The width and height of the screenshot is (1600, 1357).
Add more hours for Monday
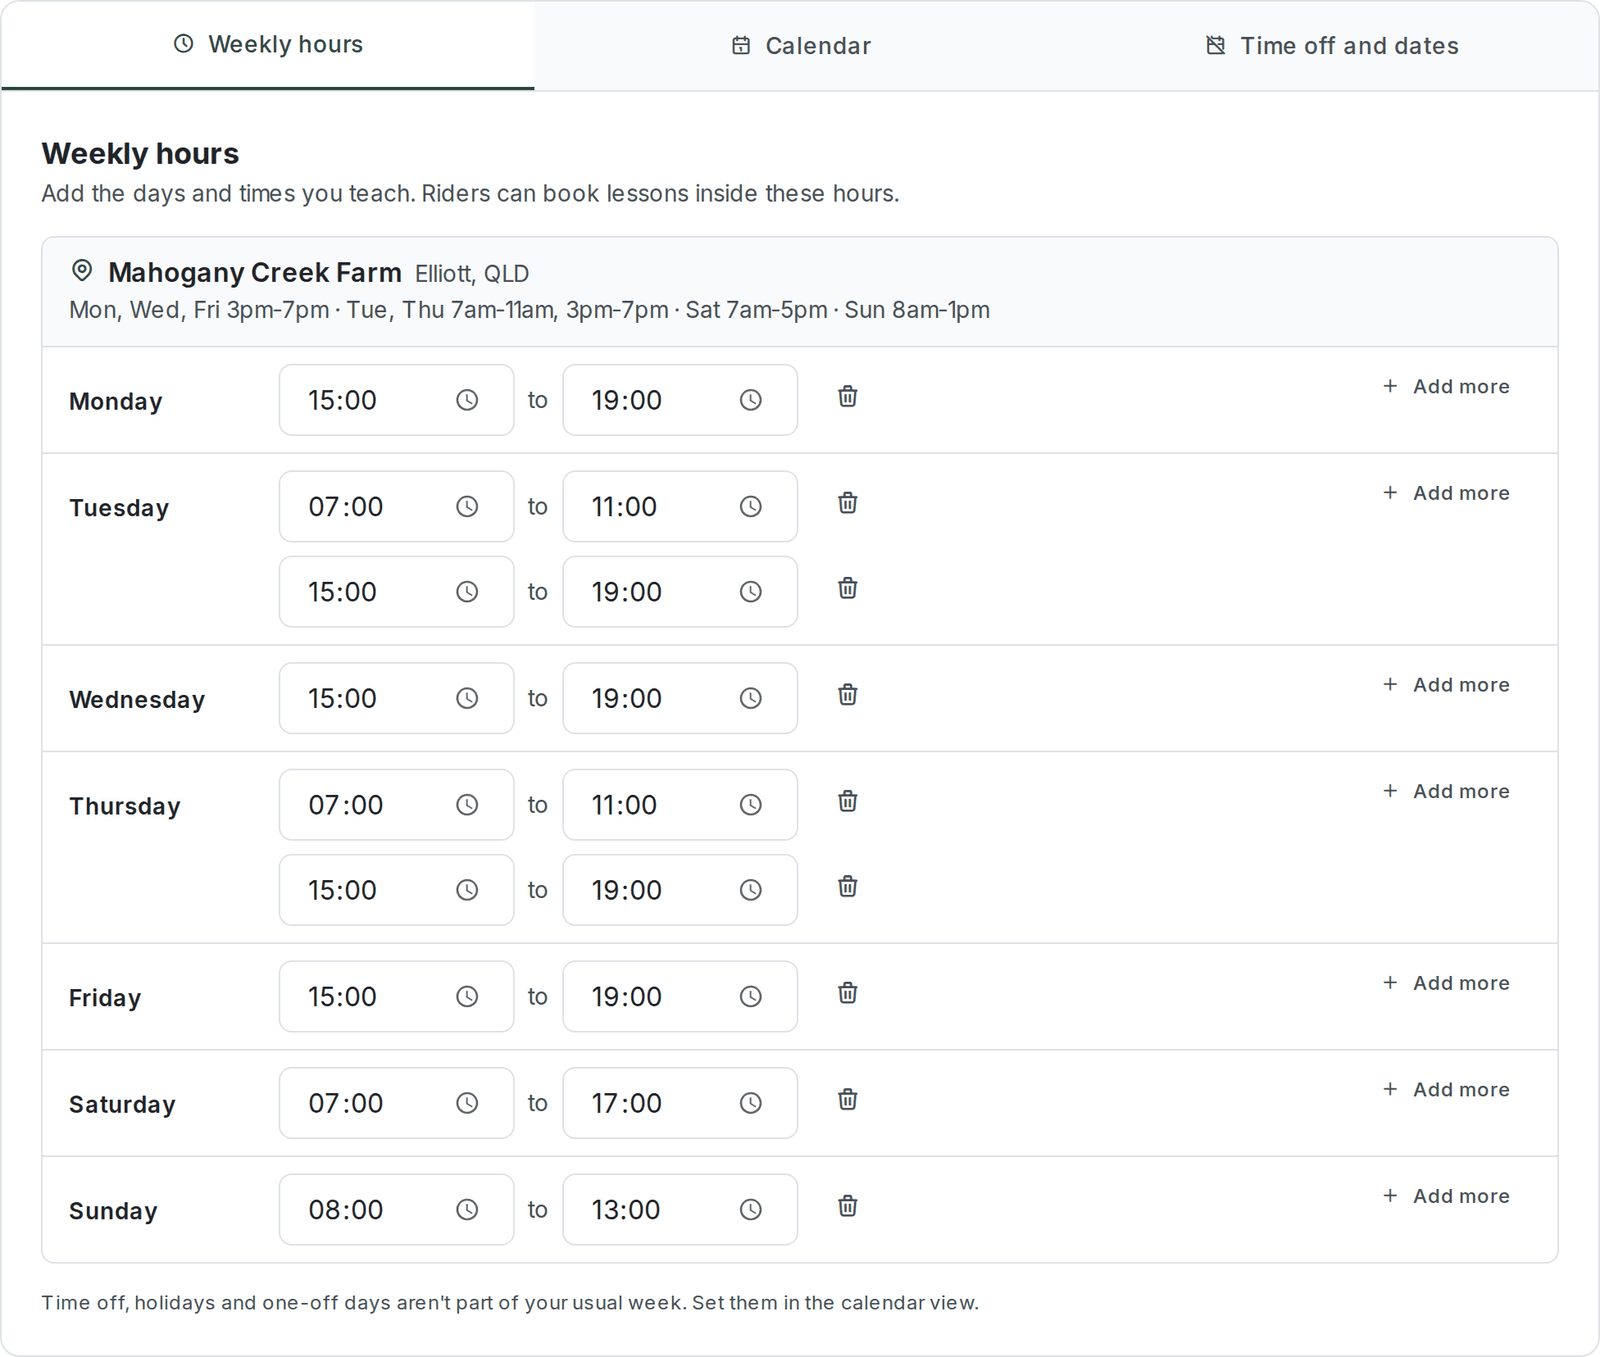point(1446,387)
